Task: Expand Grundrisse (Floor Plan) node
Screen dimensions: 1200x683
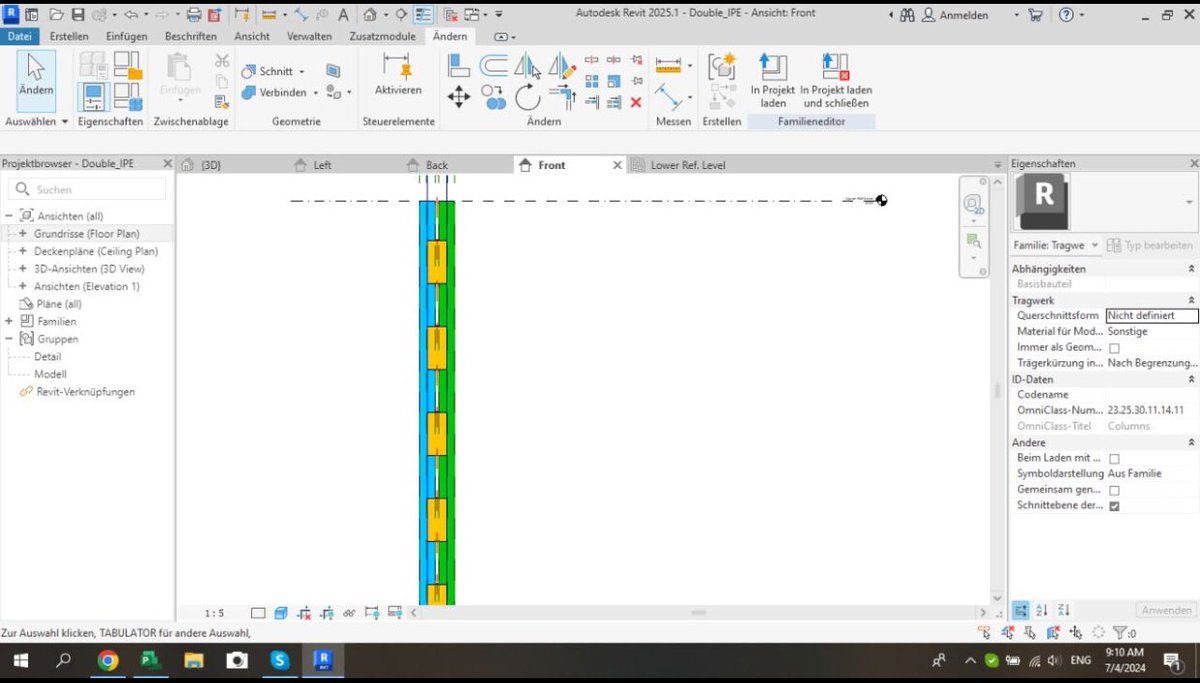Action: point(23,234)
